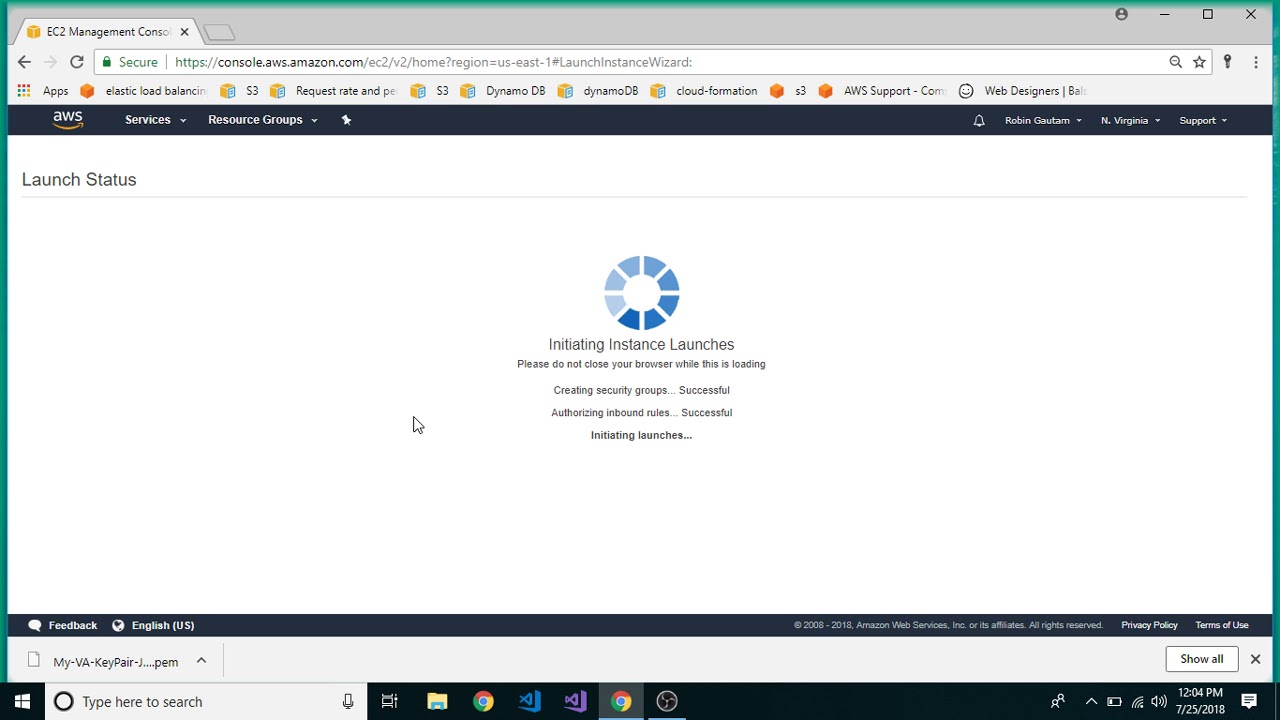This screenshot has width=1280, height=720.
Task: Open the Robin Gautam account menu
Action: [1043, 120]
